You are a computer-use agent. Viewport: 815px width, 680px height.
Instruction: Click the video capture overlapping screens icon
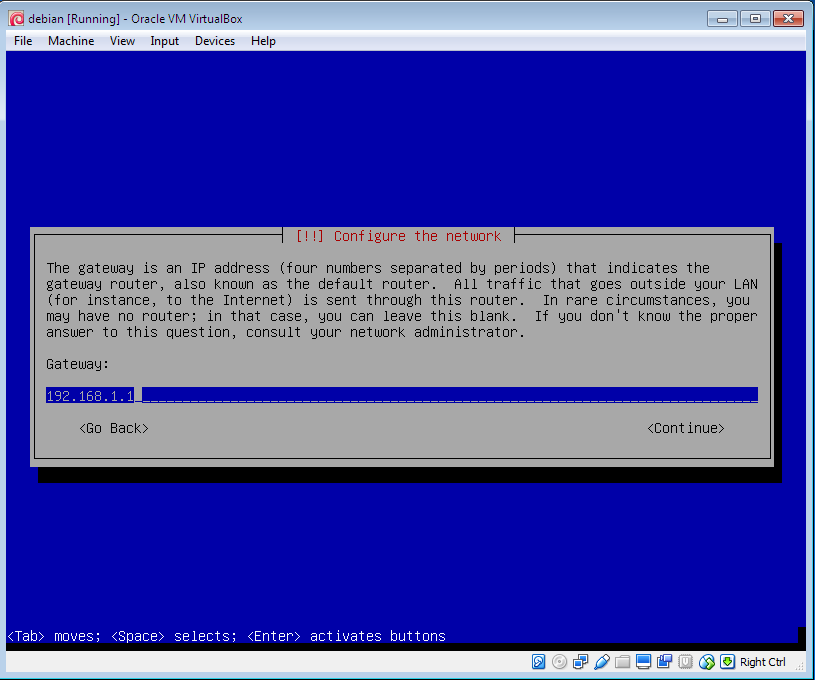click(x=664, y=661)
